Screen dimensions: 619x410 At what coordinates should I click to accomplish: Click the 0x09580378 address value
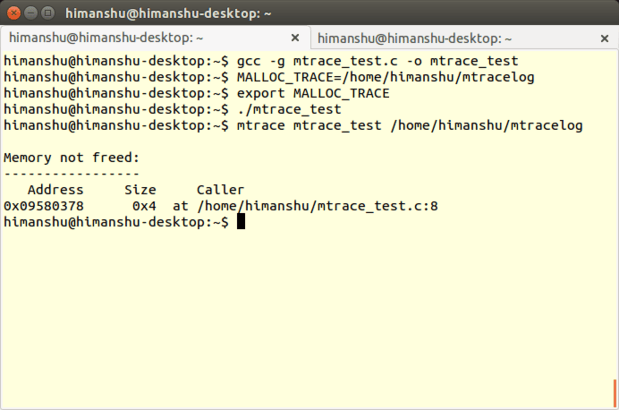tap(44, 206)
